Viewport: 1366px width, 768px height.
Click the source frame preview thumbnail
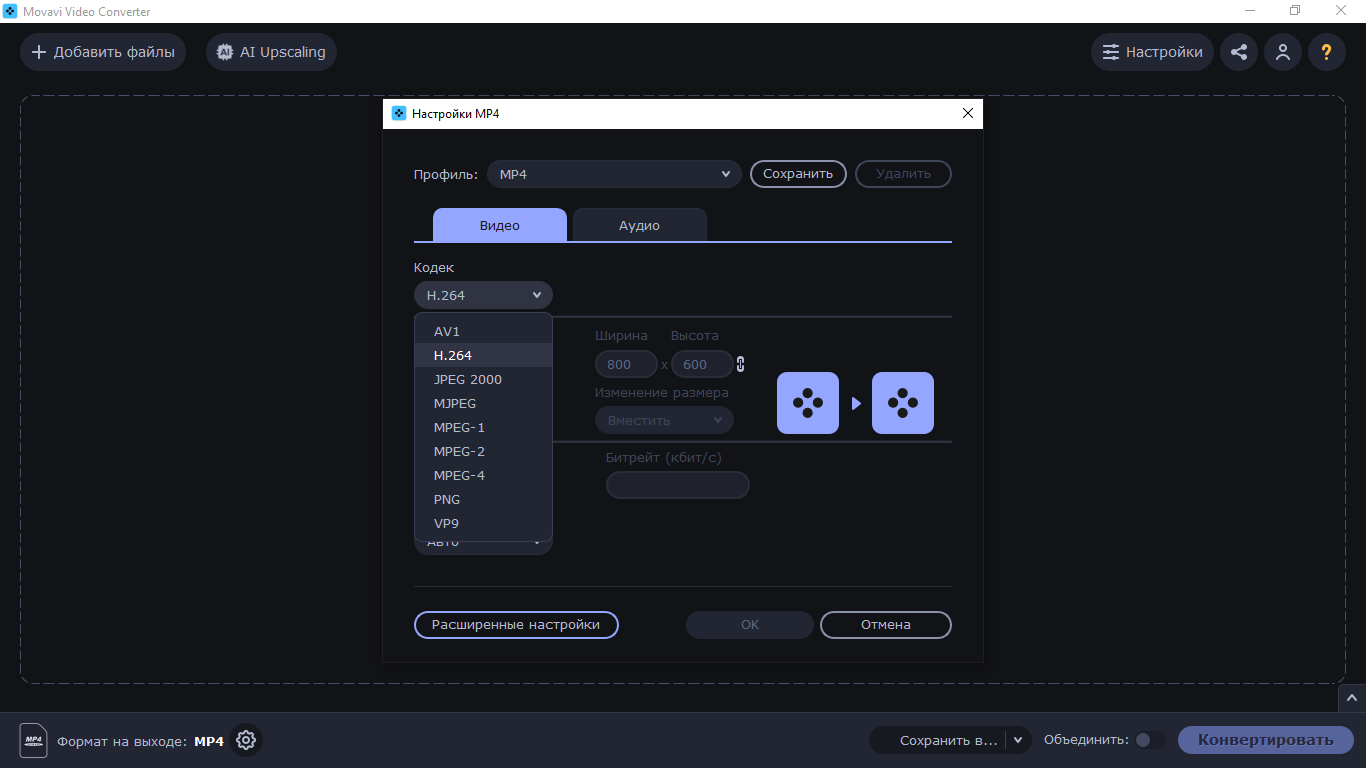pos(808,403)
